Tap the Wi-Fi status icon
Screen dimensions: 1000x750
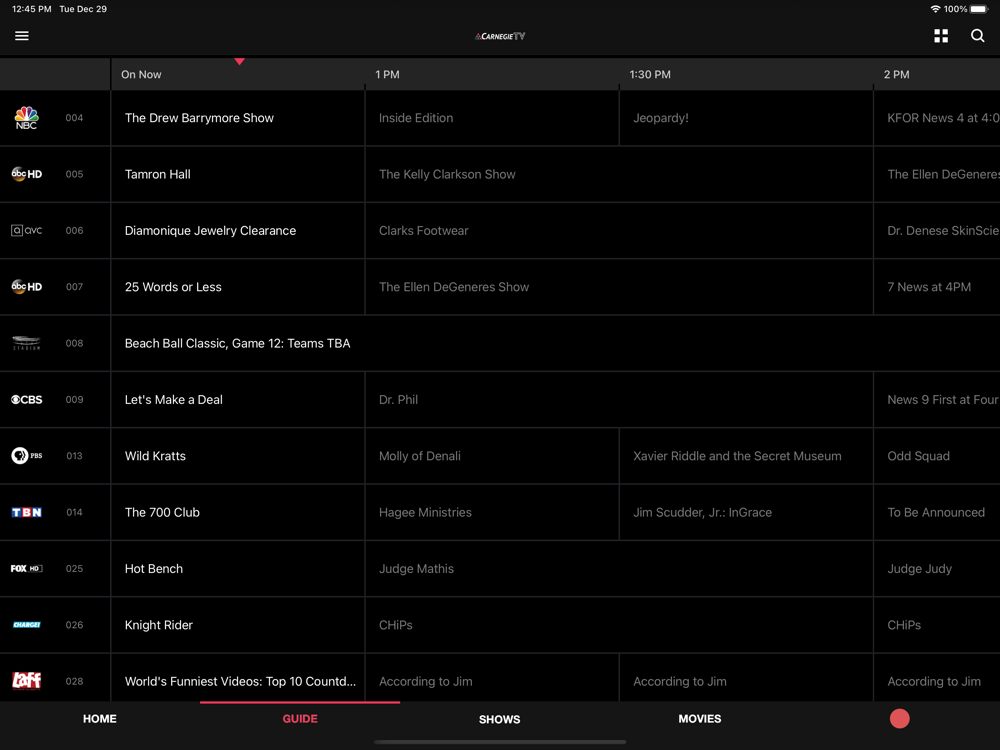pyautogui.click(x=935, y=9)
